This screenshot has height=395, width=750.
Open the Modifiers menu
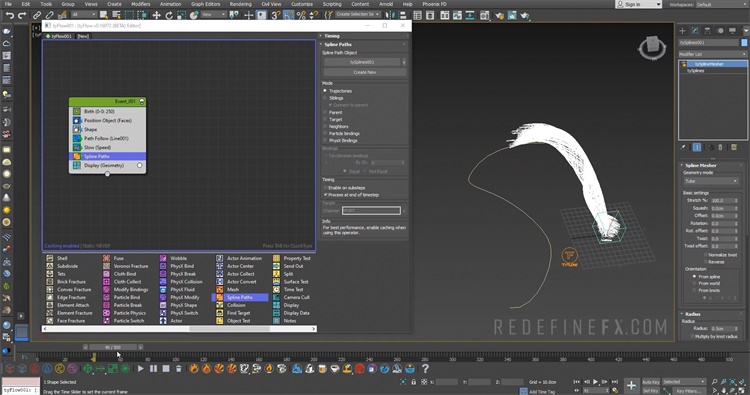coord(141,4)
